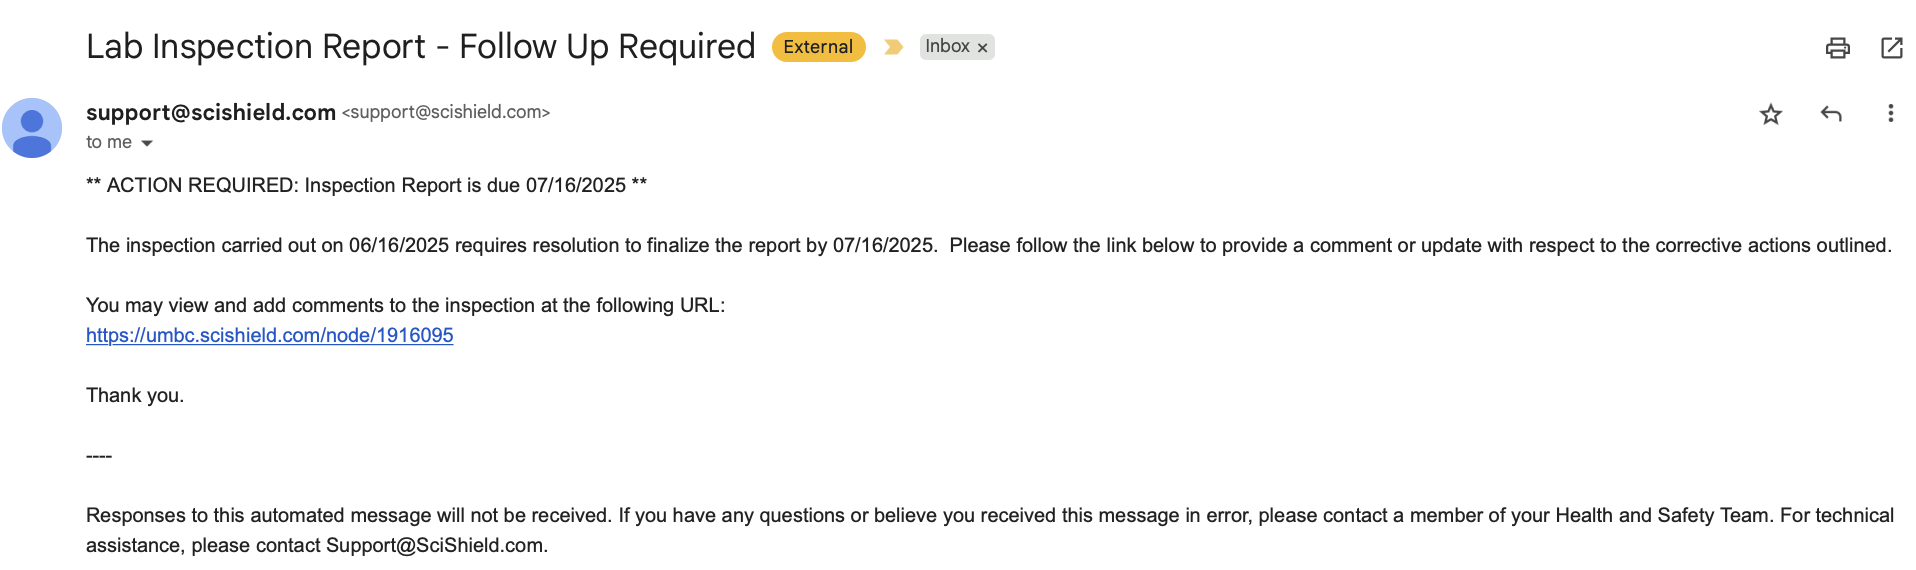Click the Lab Inspection Report subject line
This screenshot has width=1916, height=570.
click(421, 47)
